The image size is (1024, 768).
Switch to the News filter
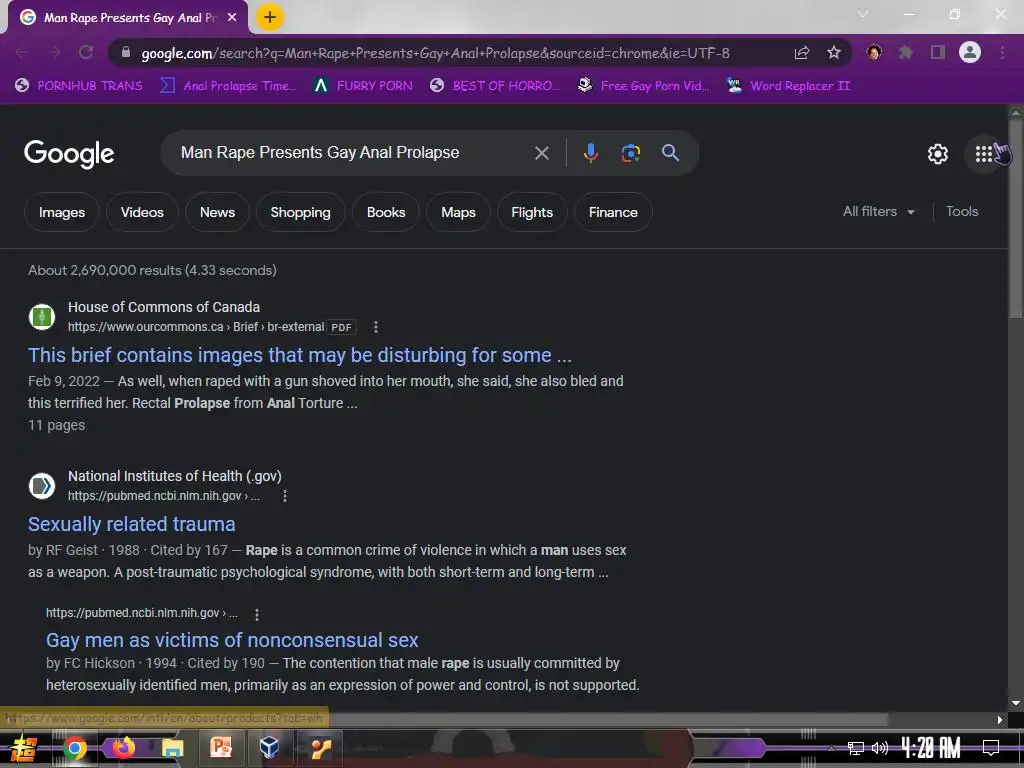(217, 212)
